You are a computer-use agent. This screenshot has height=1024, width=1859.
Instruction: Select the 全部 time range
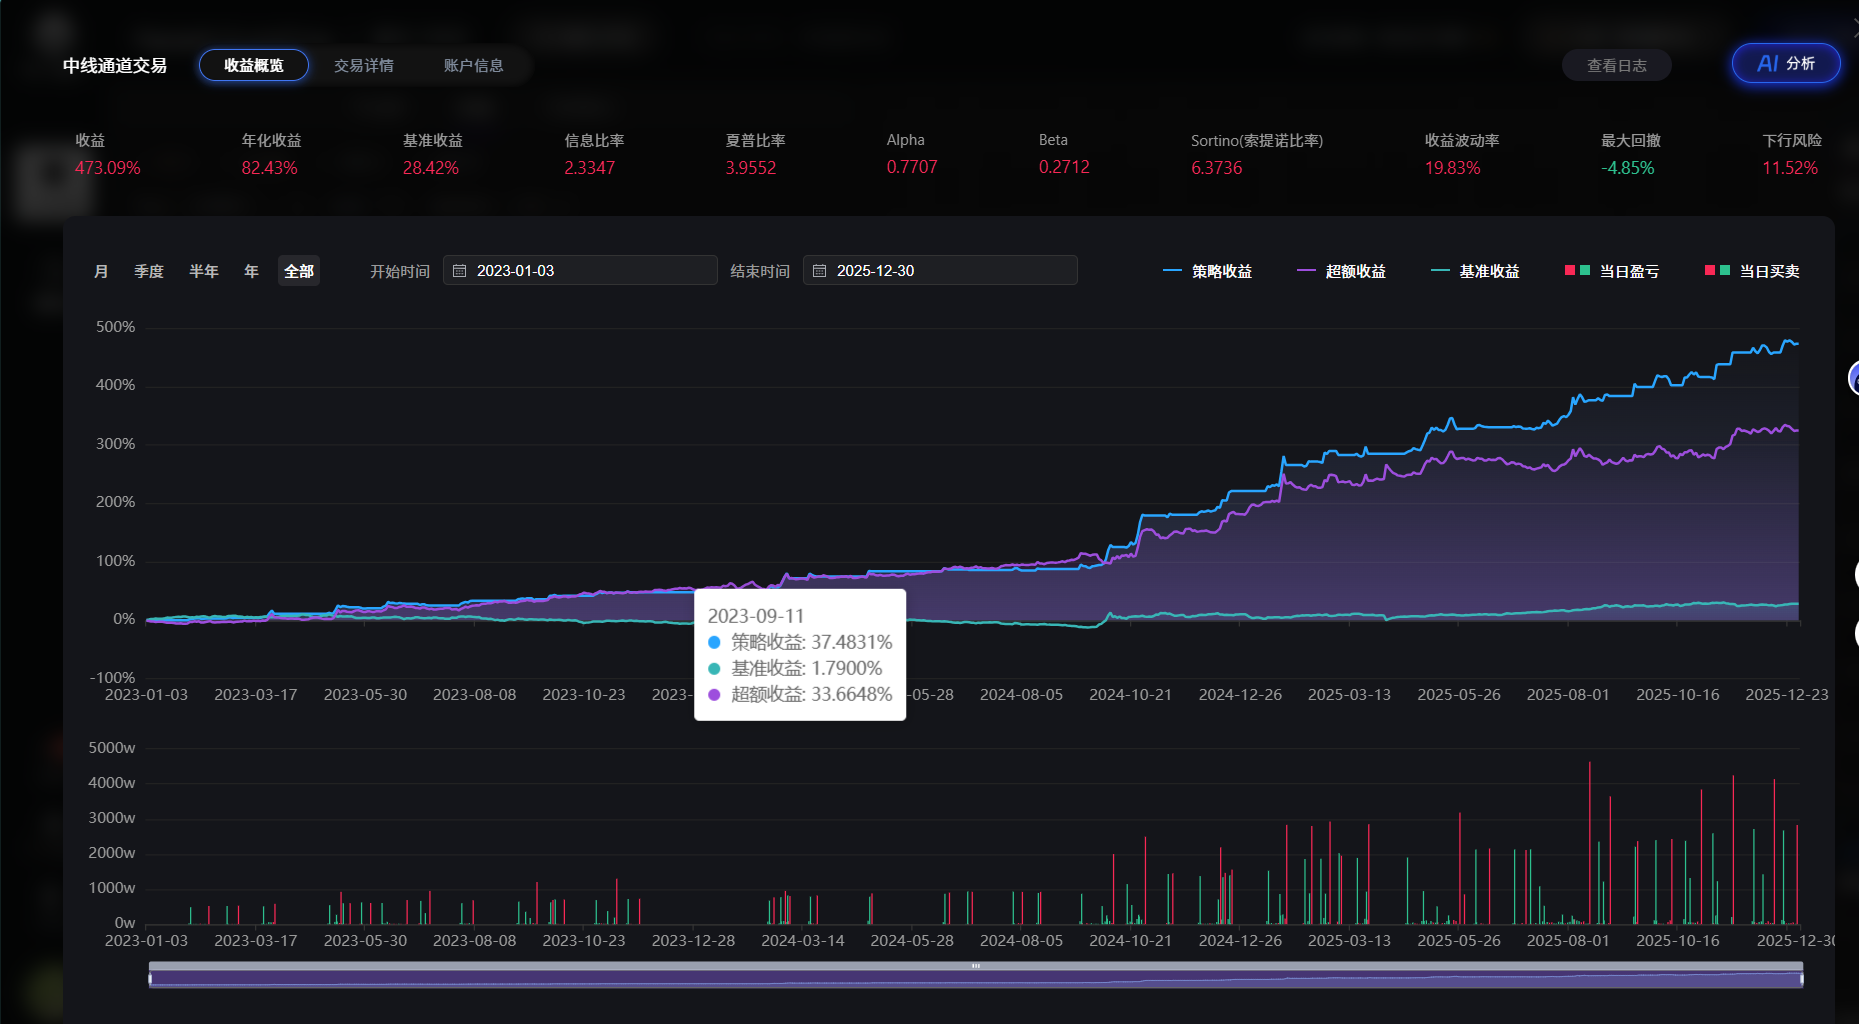(x=299, y=271)
